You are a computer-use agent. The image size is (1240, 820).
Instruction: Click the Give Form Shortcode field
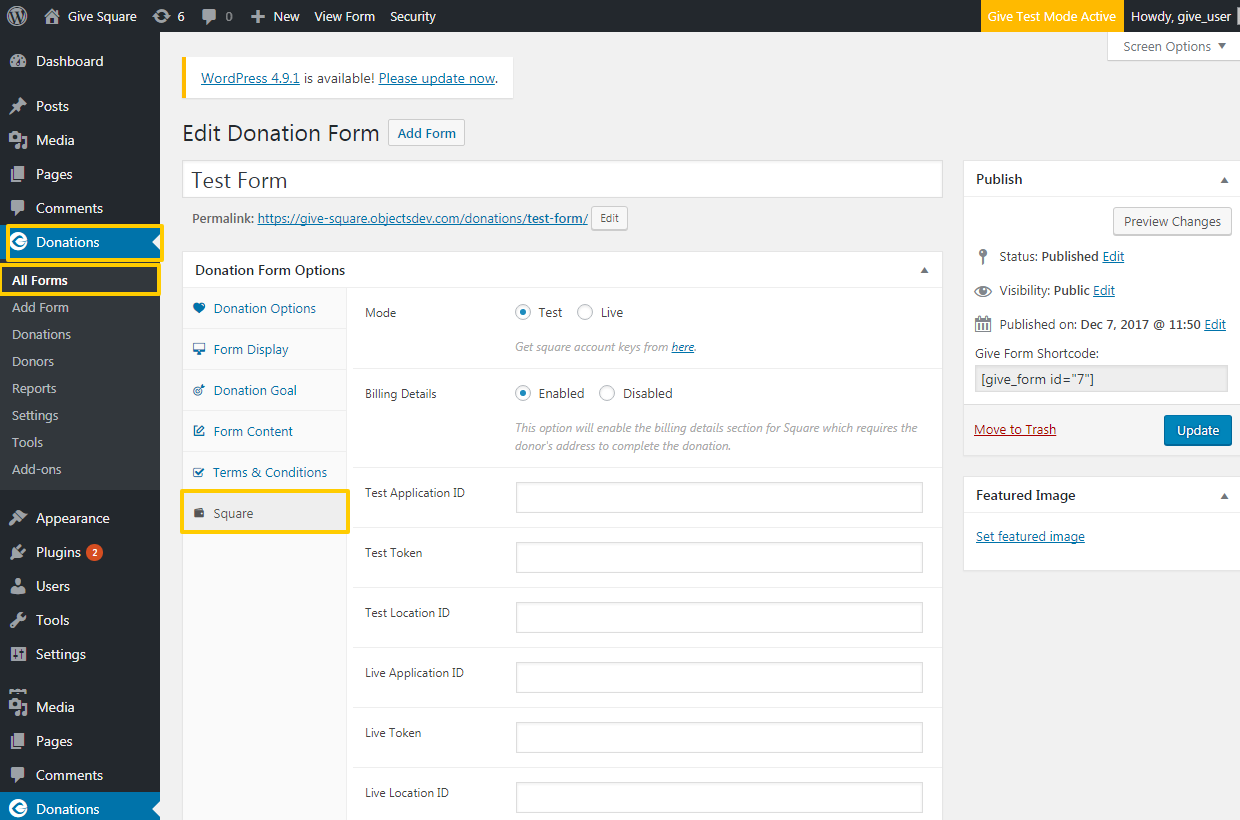click(1101, 378)
